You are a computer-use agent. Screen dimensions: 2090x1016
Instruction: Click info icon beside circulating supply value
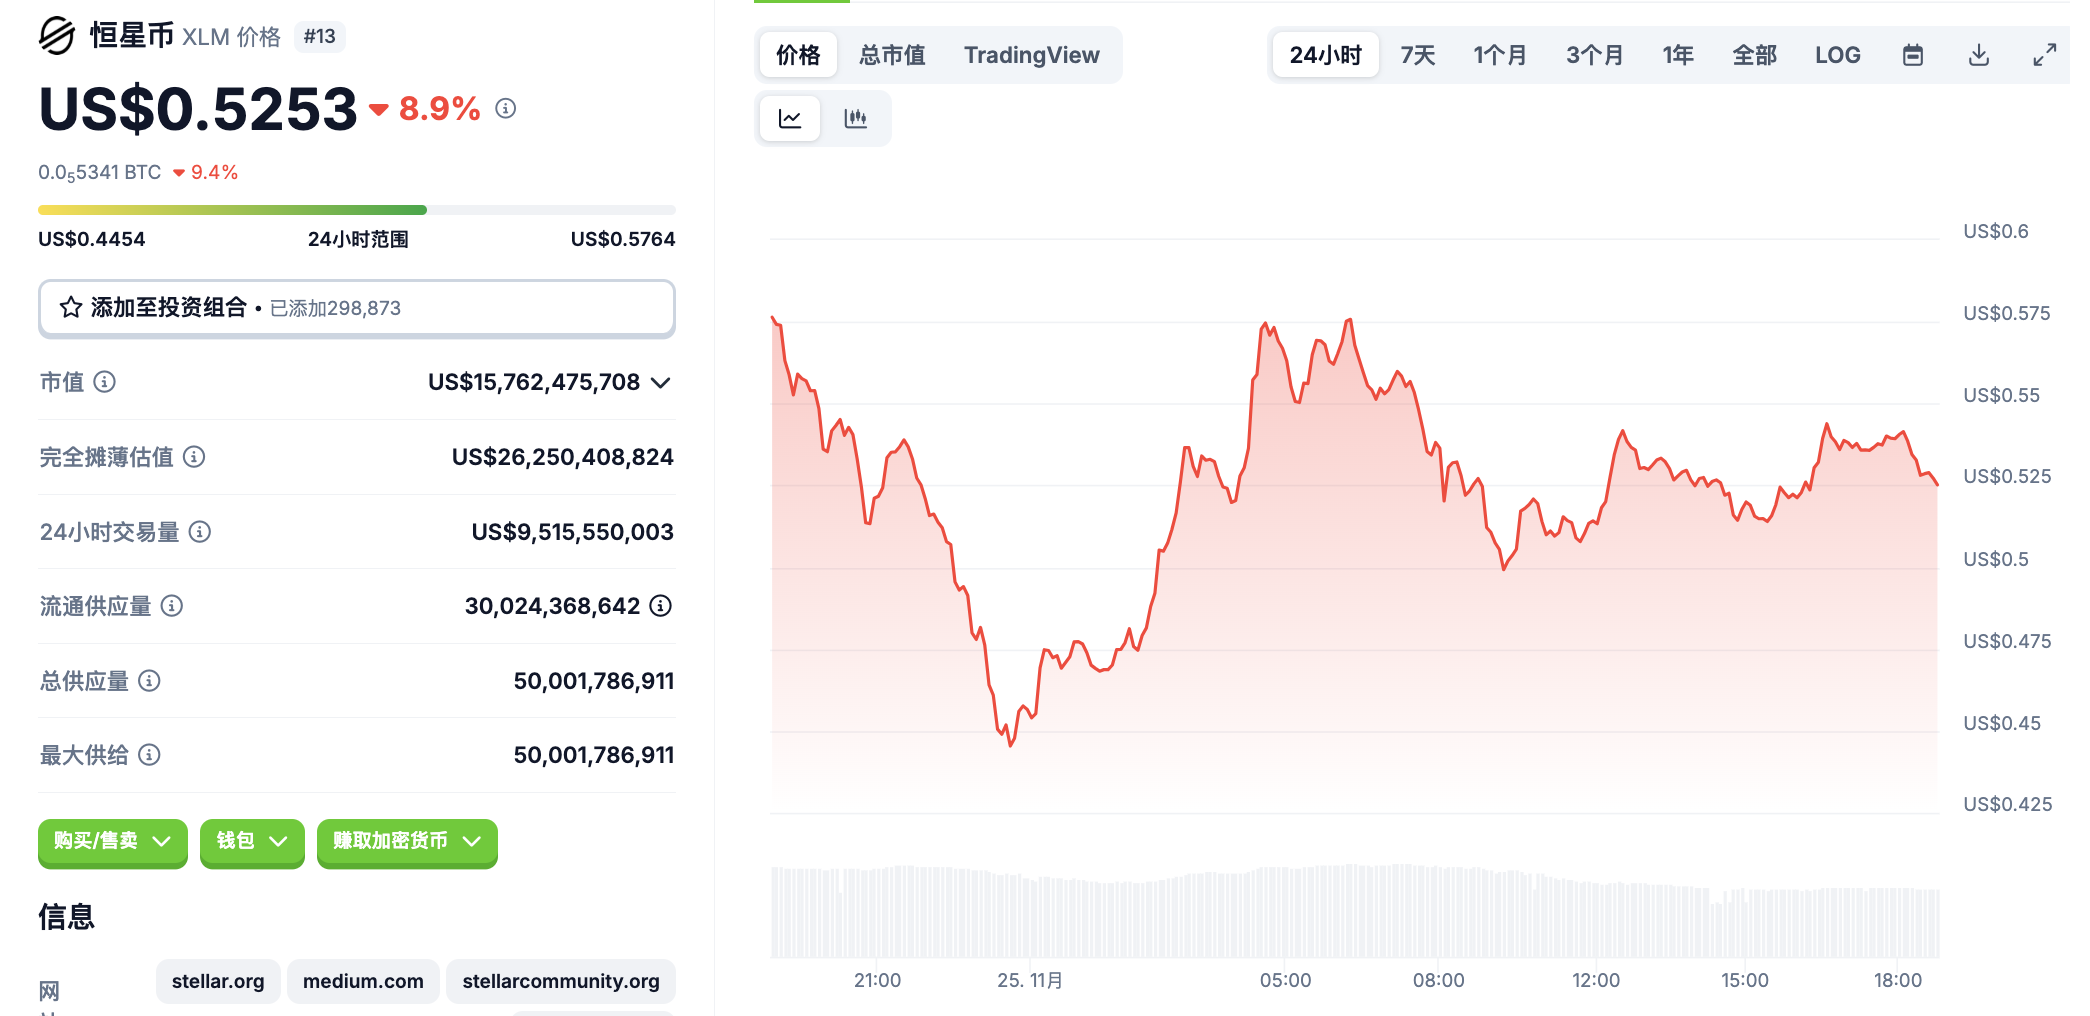pyautogui.click(x=661, y=606)
